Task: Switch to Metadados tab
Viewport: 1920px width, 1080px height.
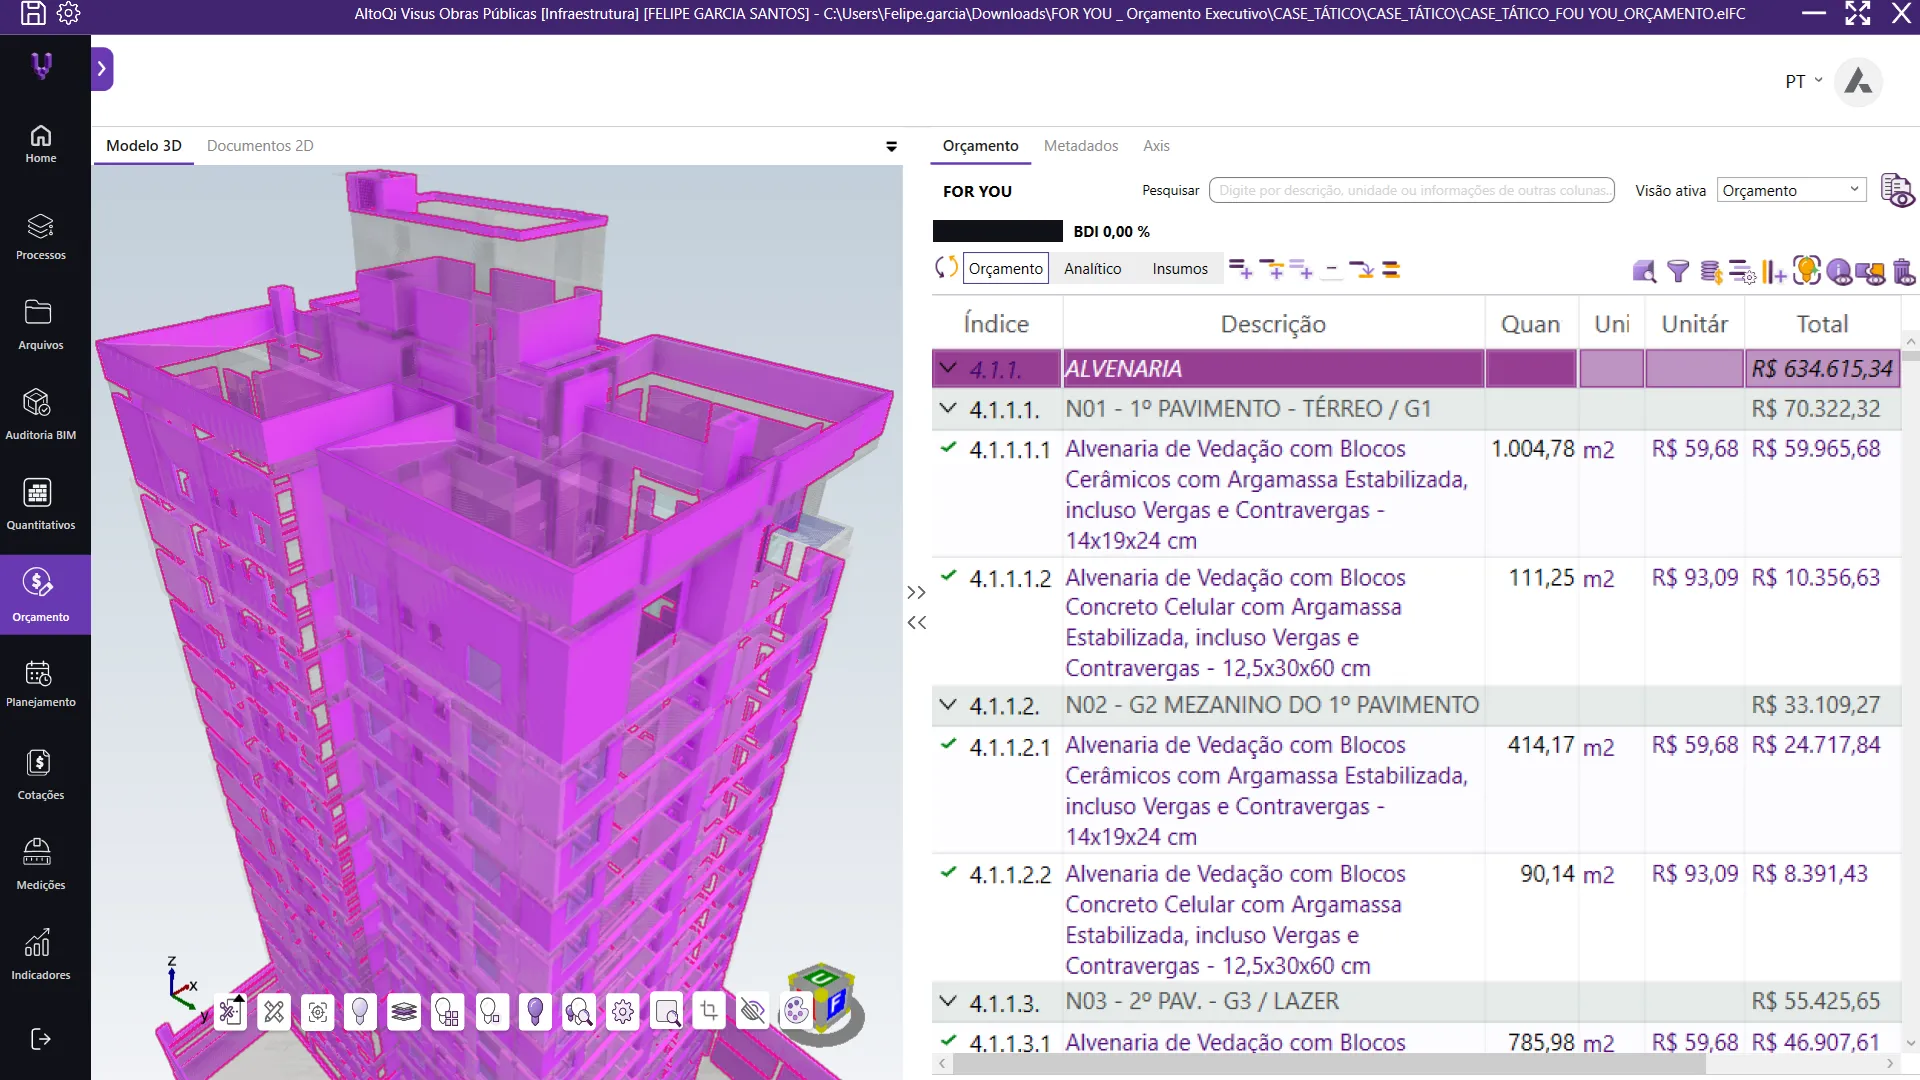Action: (1081, 146)
